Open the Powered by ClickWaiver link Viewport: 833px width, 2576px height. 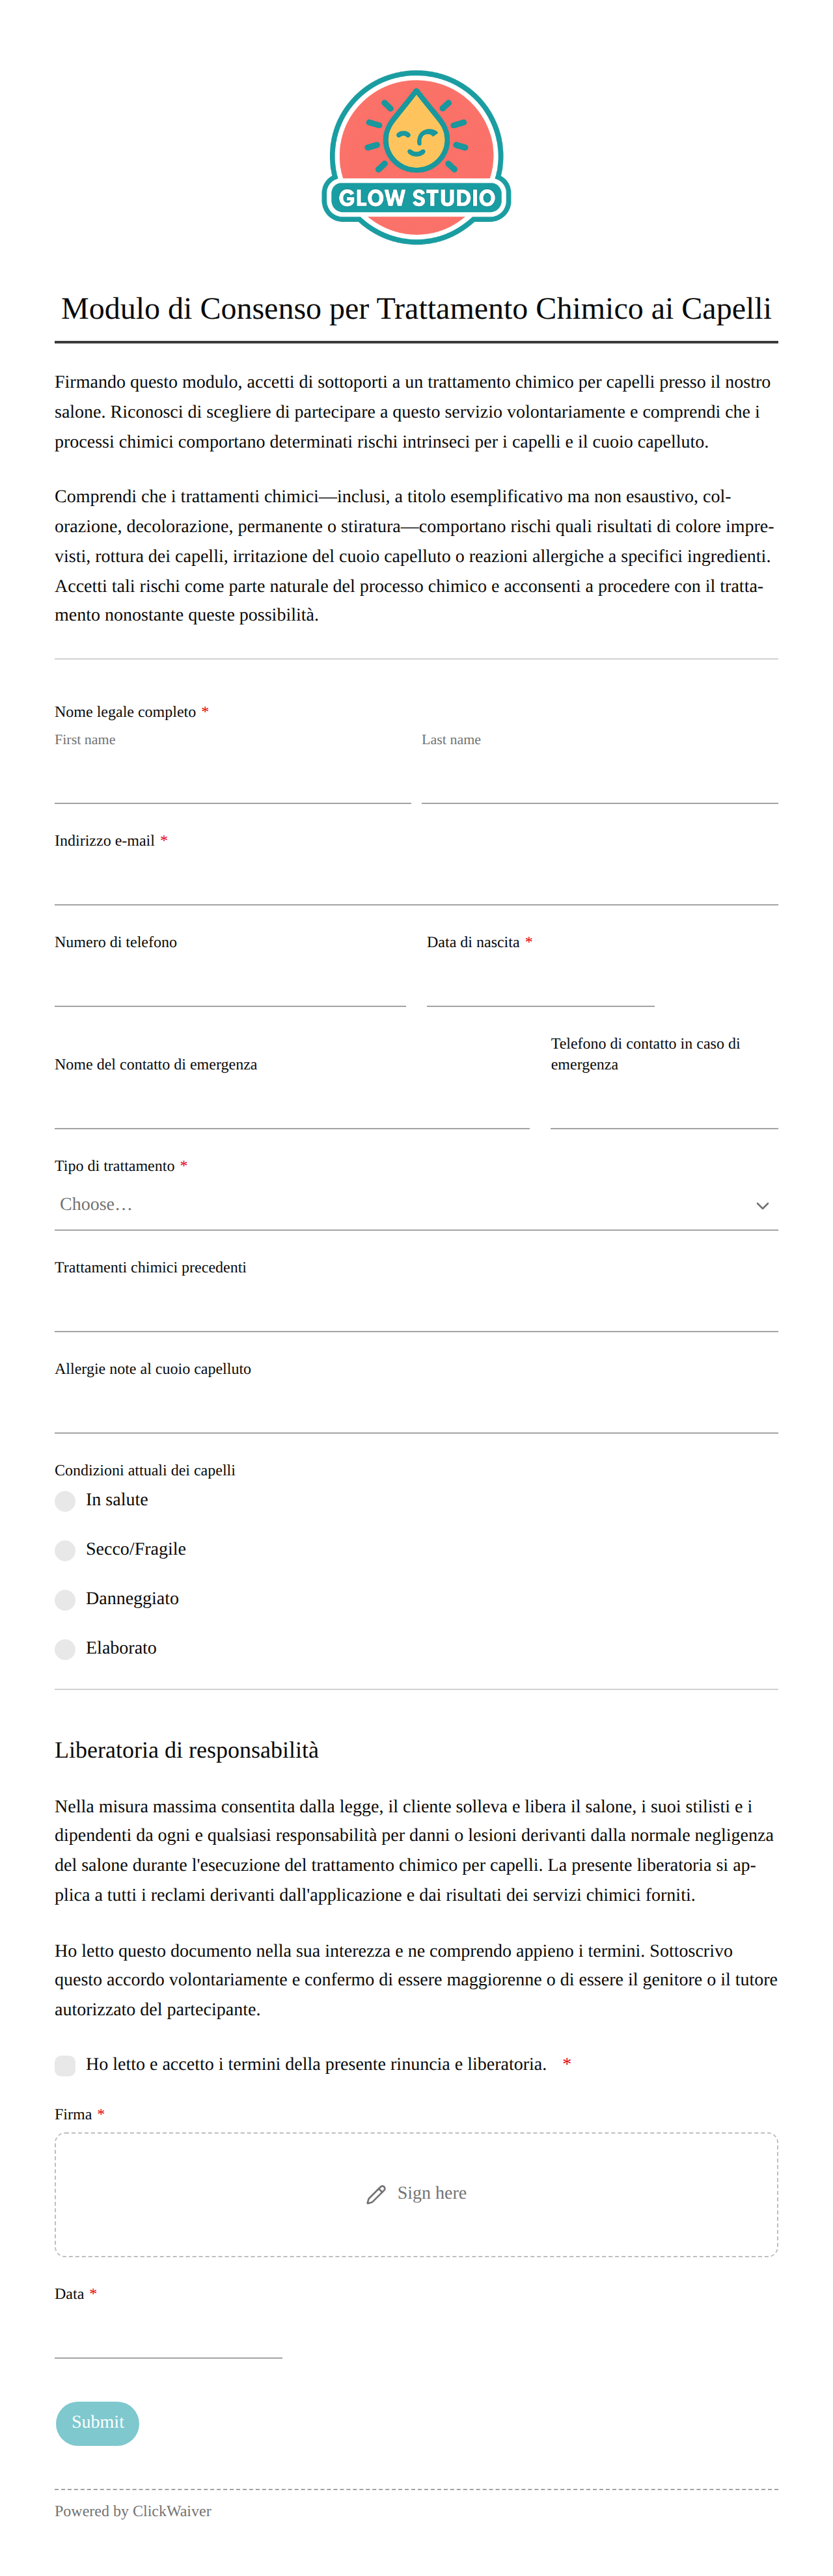(x=133, y=2510)
